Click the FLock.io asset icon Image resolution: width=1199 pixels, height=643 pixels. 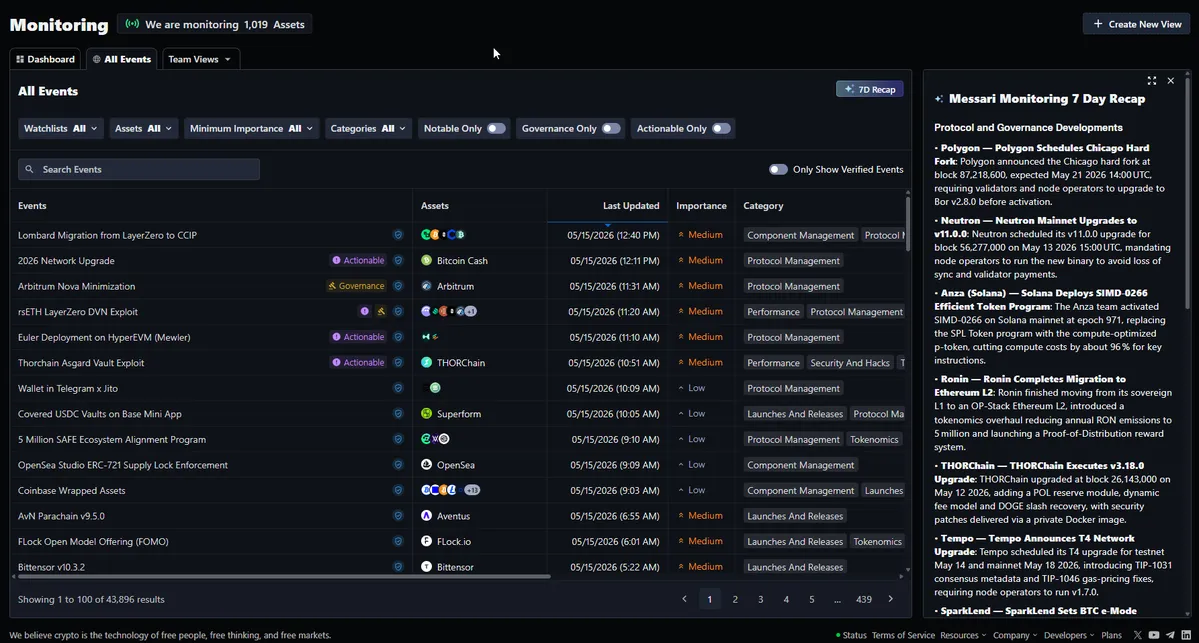(427, 541)
